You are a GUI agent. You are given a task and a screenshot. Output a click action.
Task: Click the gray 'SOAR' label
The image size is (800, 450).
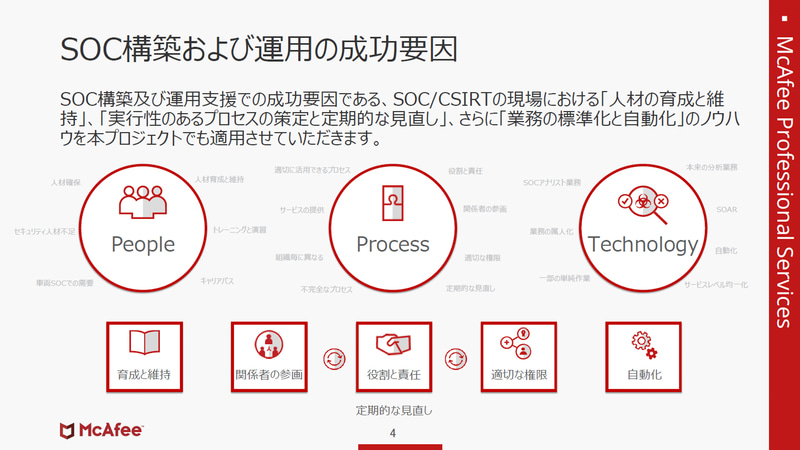727,210
